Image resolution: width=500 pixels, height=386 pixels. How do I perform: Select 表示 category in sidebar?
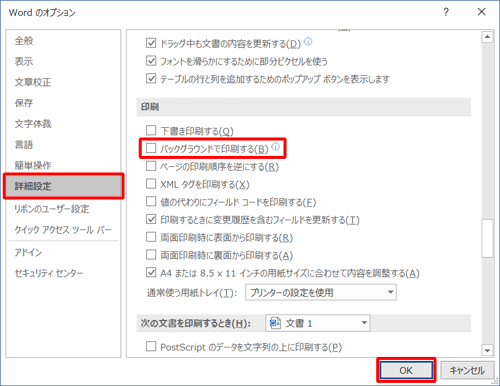[24, 61]
